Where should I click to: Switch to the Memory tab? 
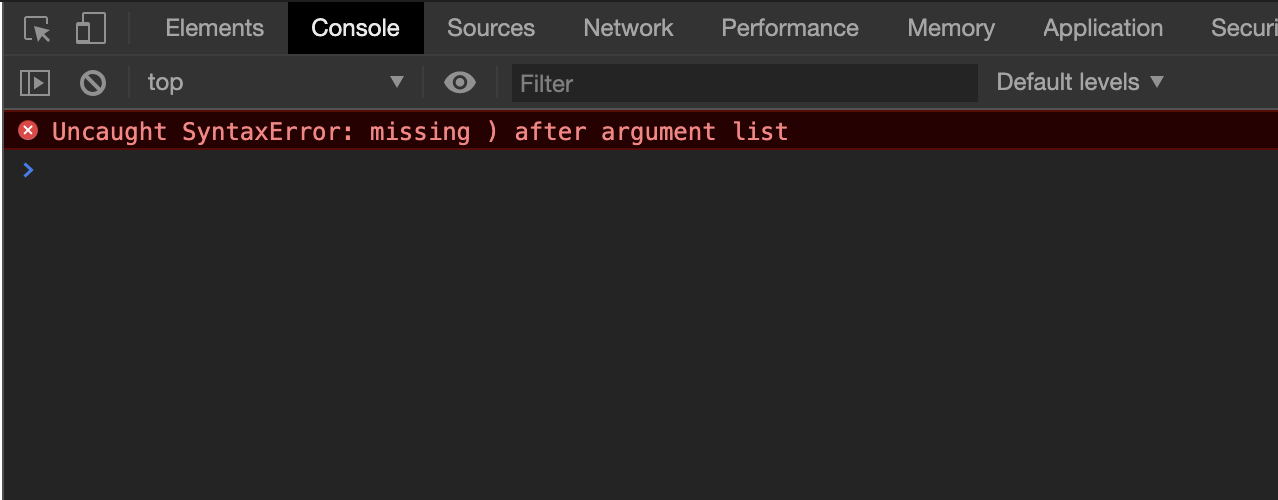click(950, 28)
